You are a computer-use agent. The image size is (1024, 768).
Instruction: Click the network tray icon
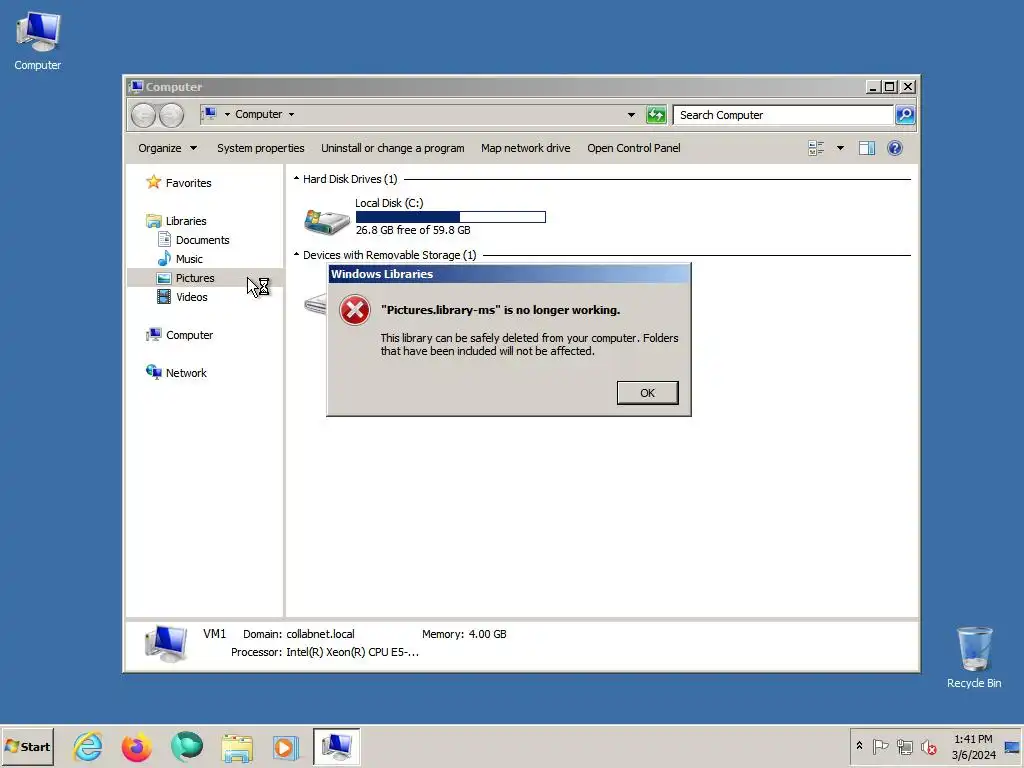pos(904,746)
